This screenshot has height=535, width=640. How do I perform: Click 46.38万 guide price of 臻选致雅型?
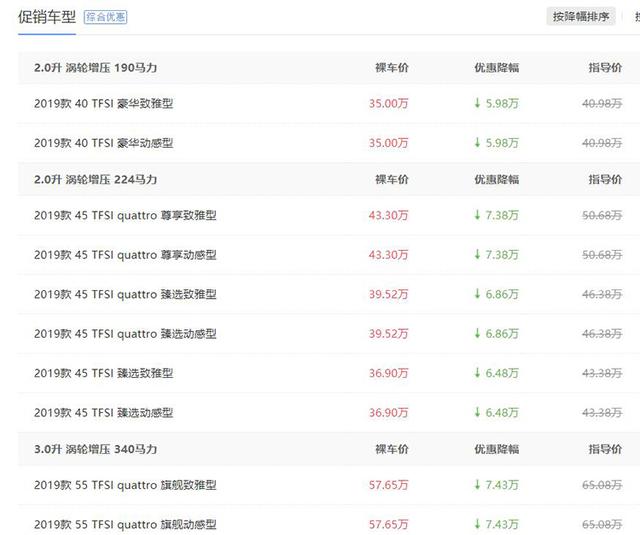602,294
